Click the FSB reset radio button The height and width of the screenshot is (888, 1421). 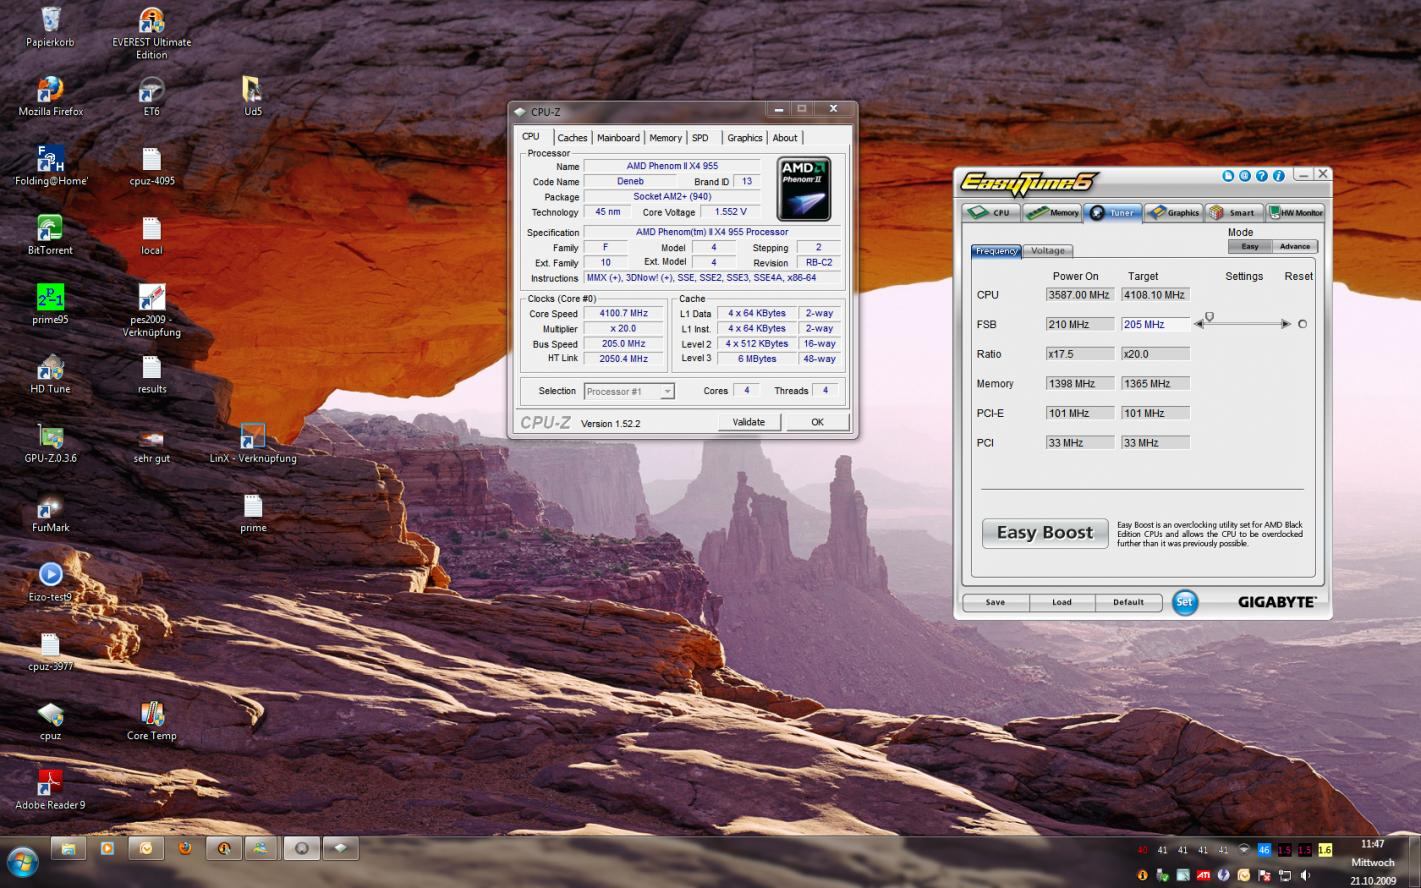point(1302,324)
